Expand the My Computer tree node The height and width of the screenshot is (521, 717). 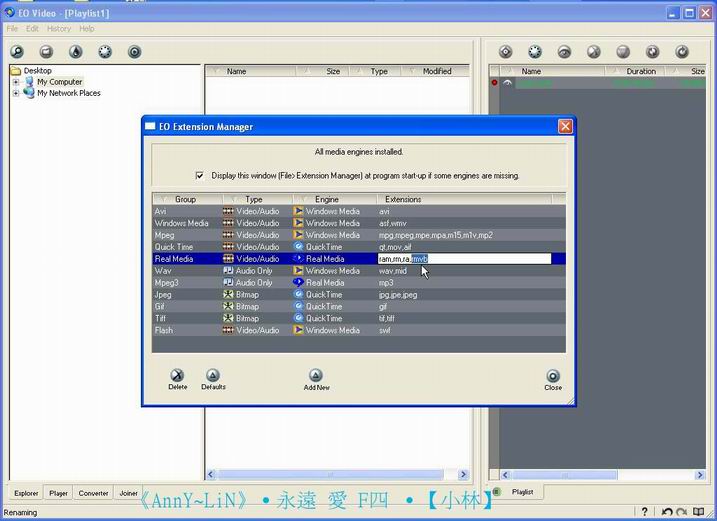tap(16, 82)
